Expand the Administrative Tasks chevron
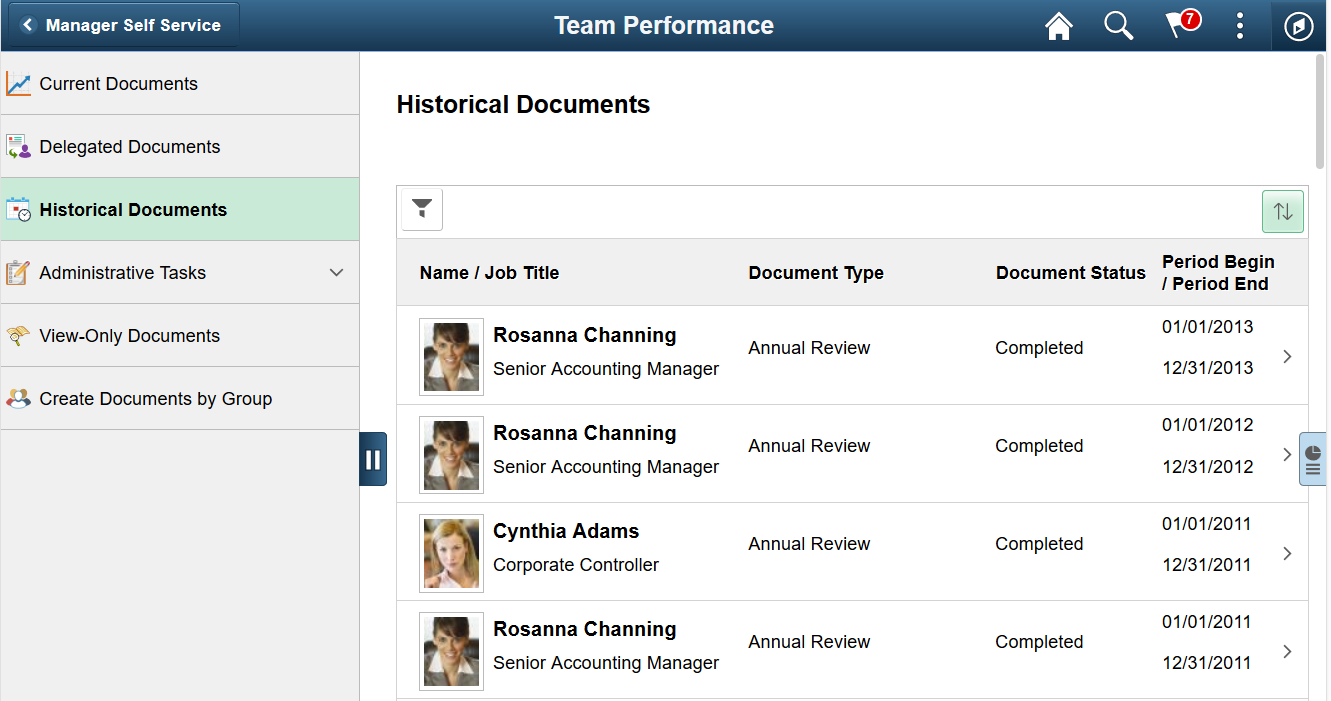The width and height of the screenshot is (1331, 701). pyautogui.click(x=337, y=273)
